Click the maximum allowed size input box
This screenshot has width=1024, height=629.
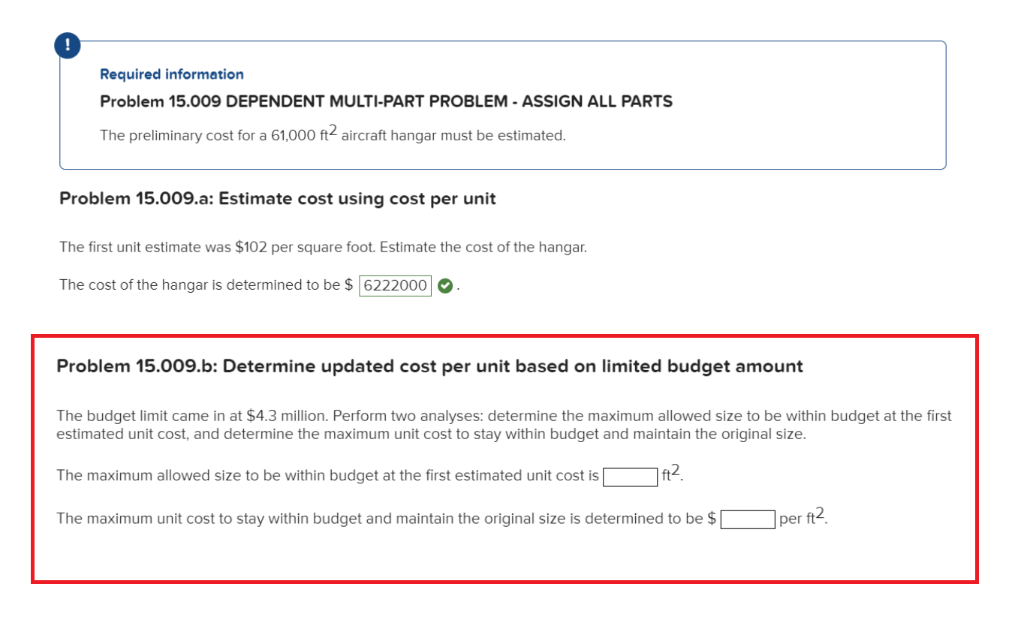629,475
